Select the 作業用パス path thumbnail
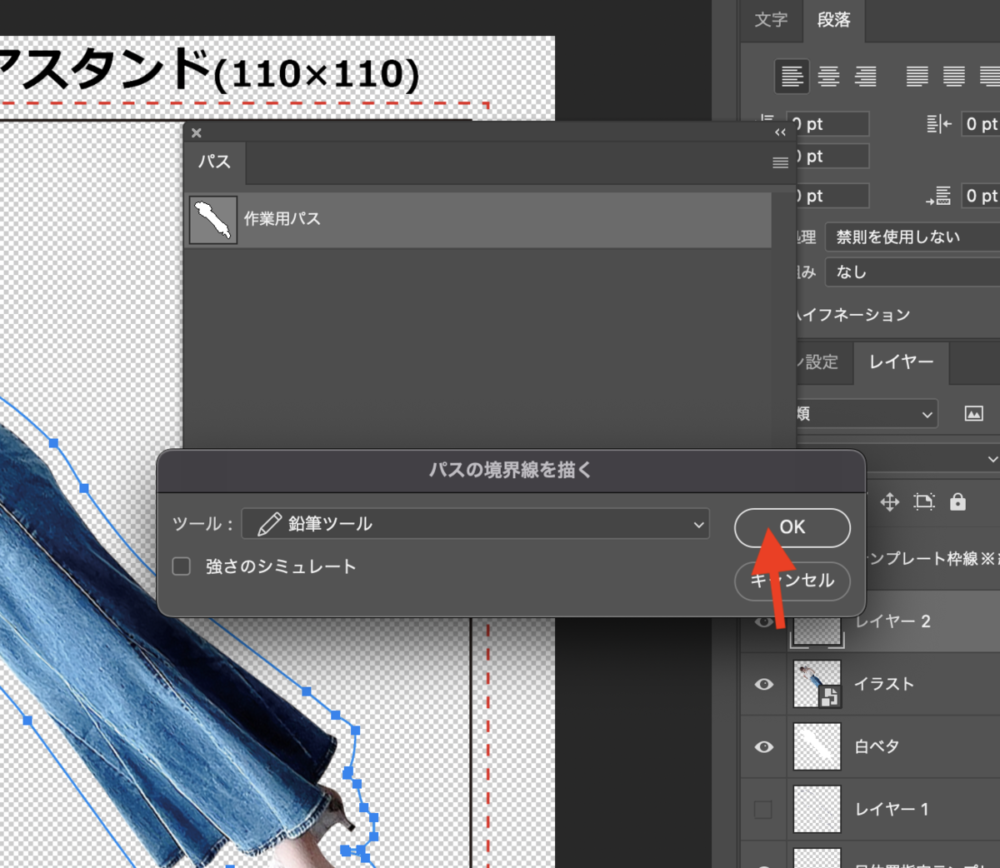Viewport: 1000px width, 868px height. 214,219
